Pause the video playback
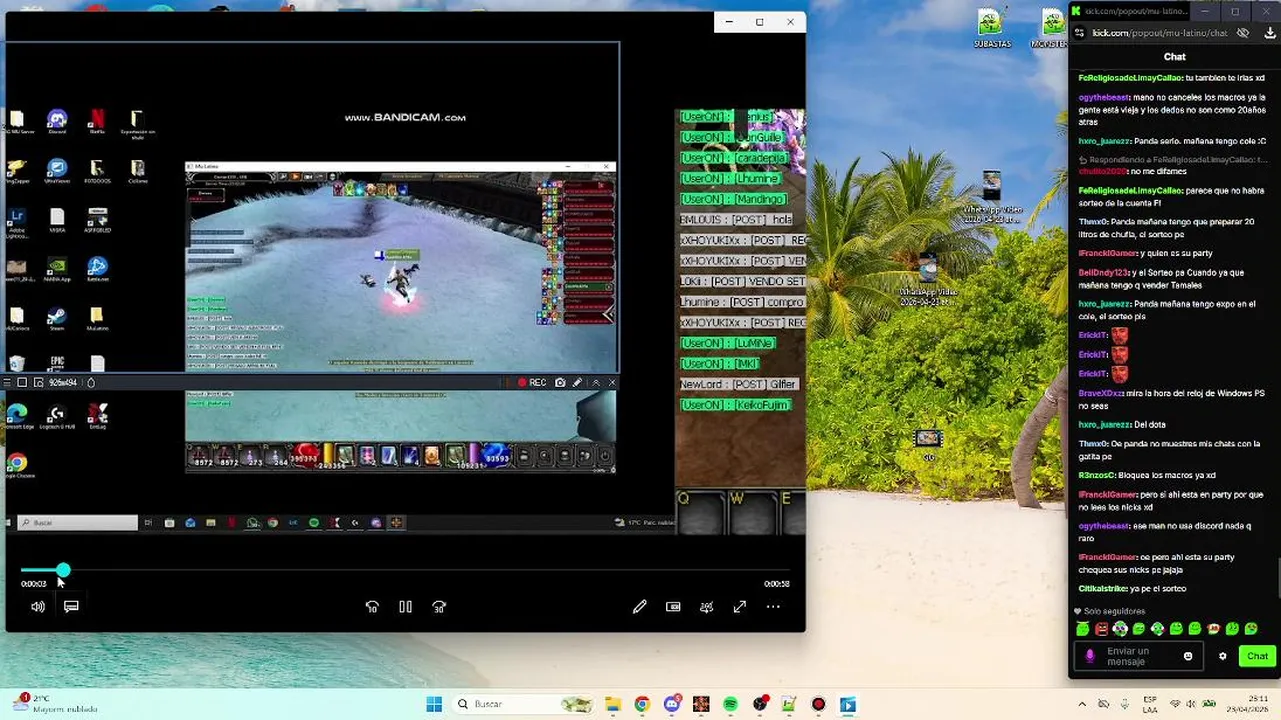 click(405, 606)
